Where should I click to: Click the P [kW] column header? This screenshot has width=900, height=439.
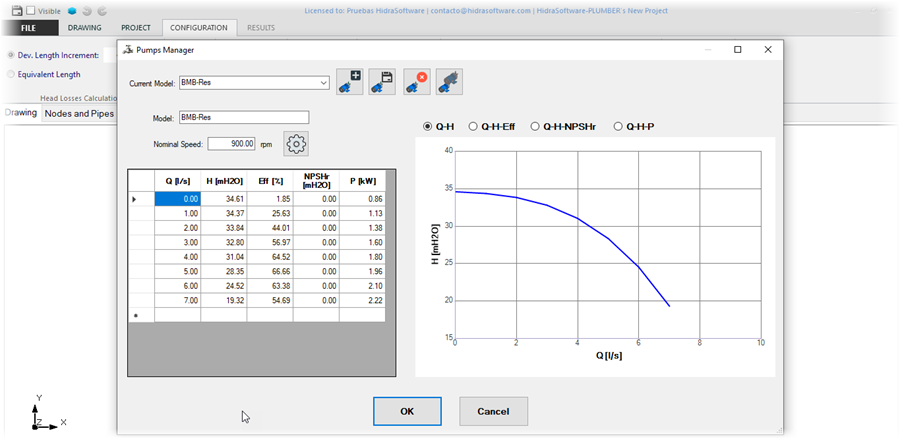(362, 181)
